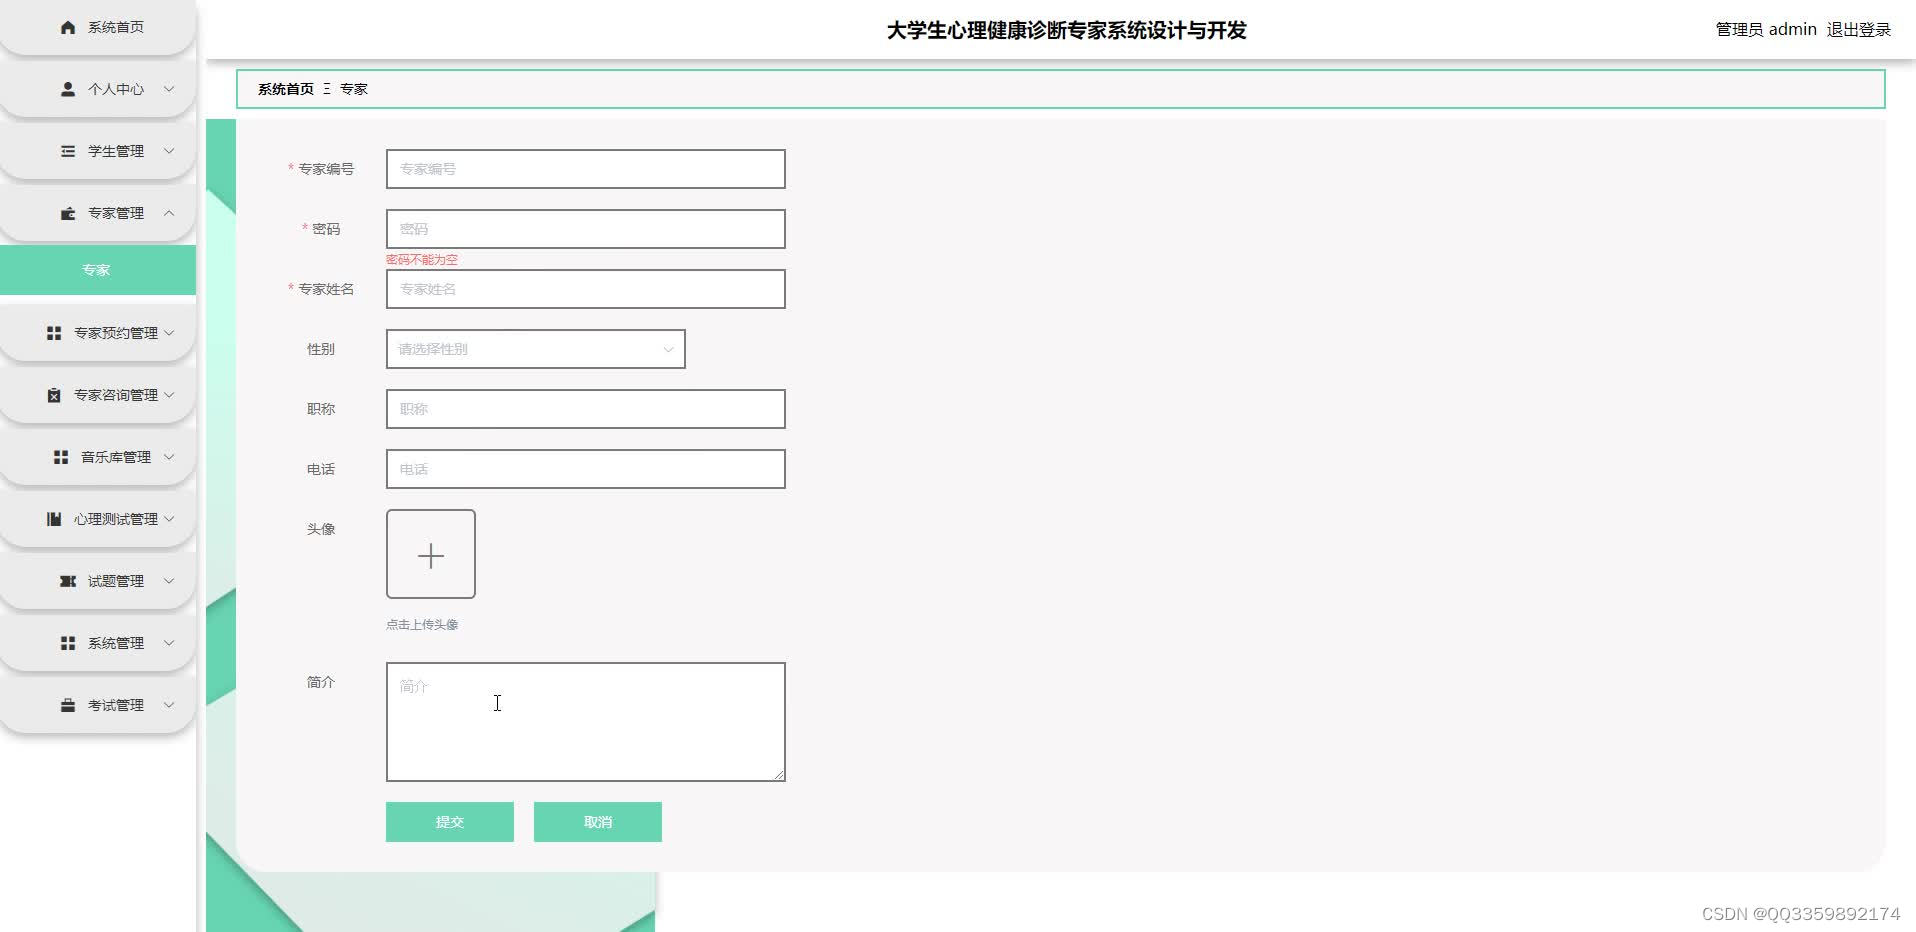Focus the 专家姓名 input field
1916x932 pixels.
(x=586, y=289)
